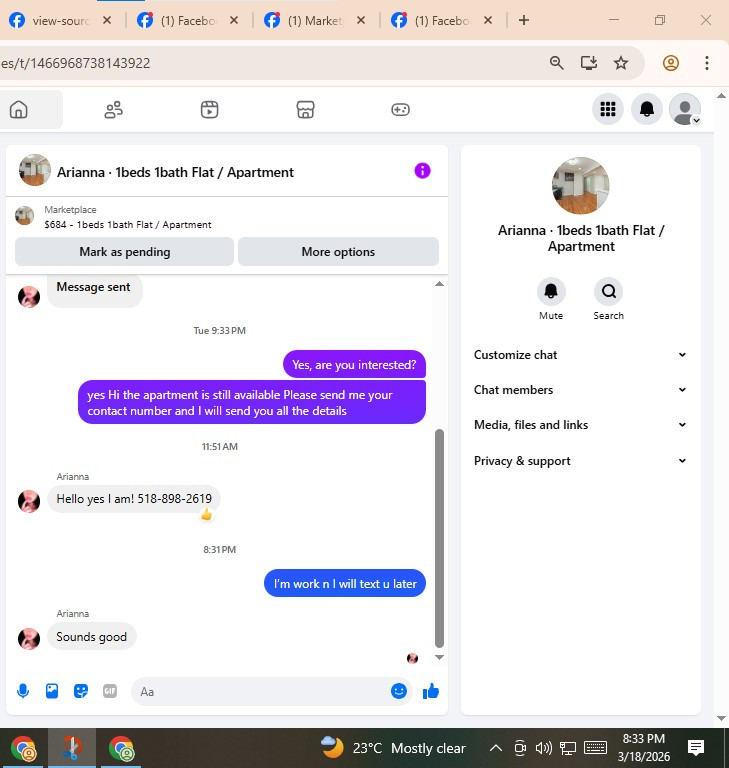Show hidden system tray icons
Screen dimensions: 729x768
click(496, 747)
